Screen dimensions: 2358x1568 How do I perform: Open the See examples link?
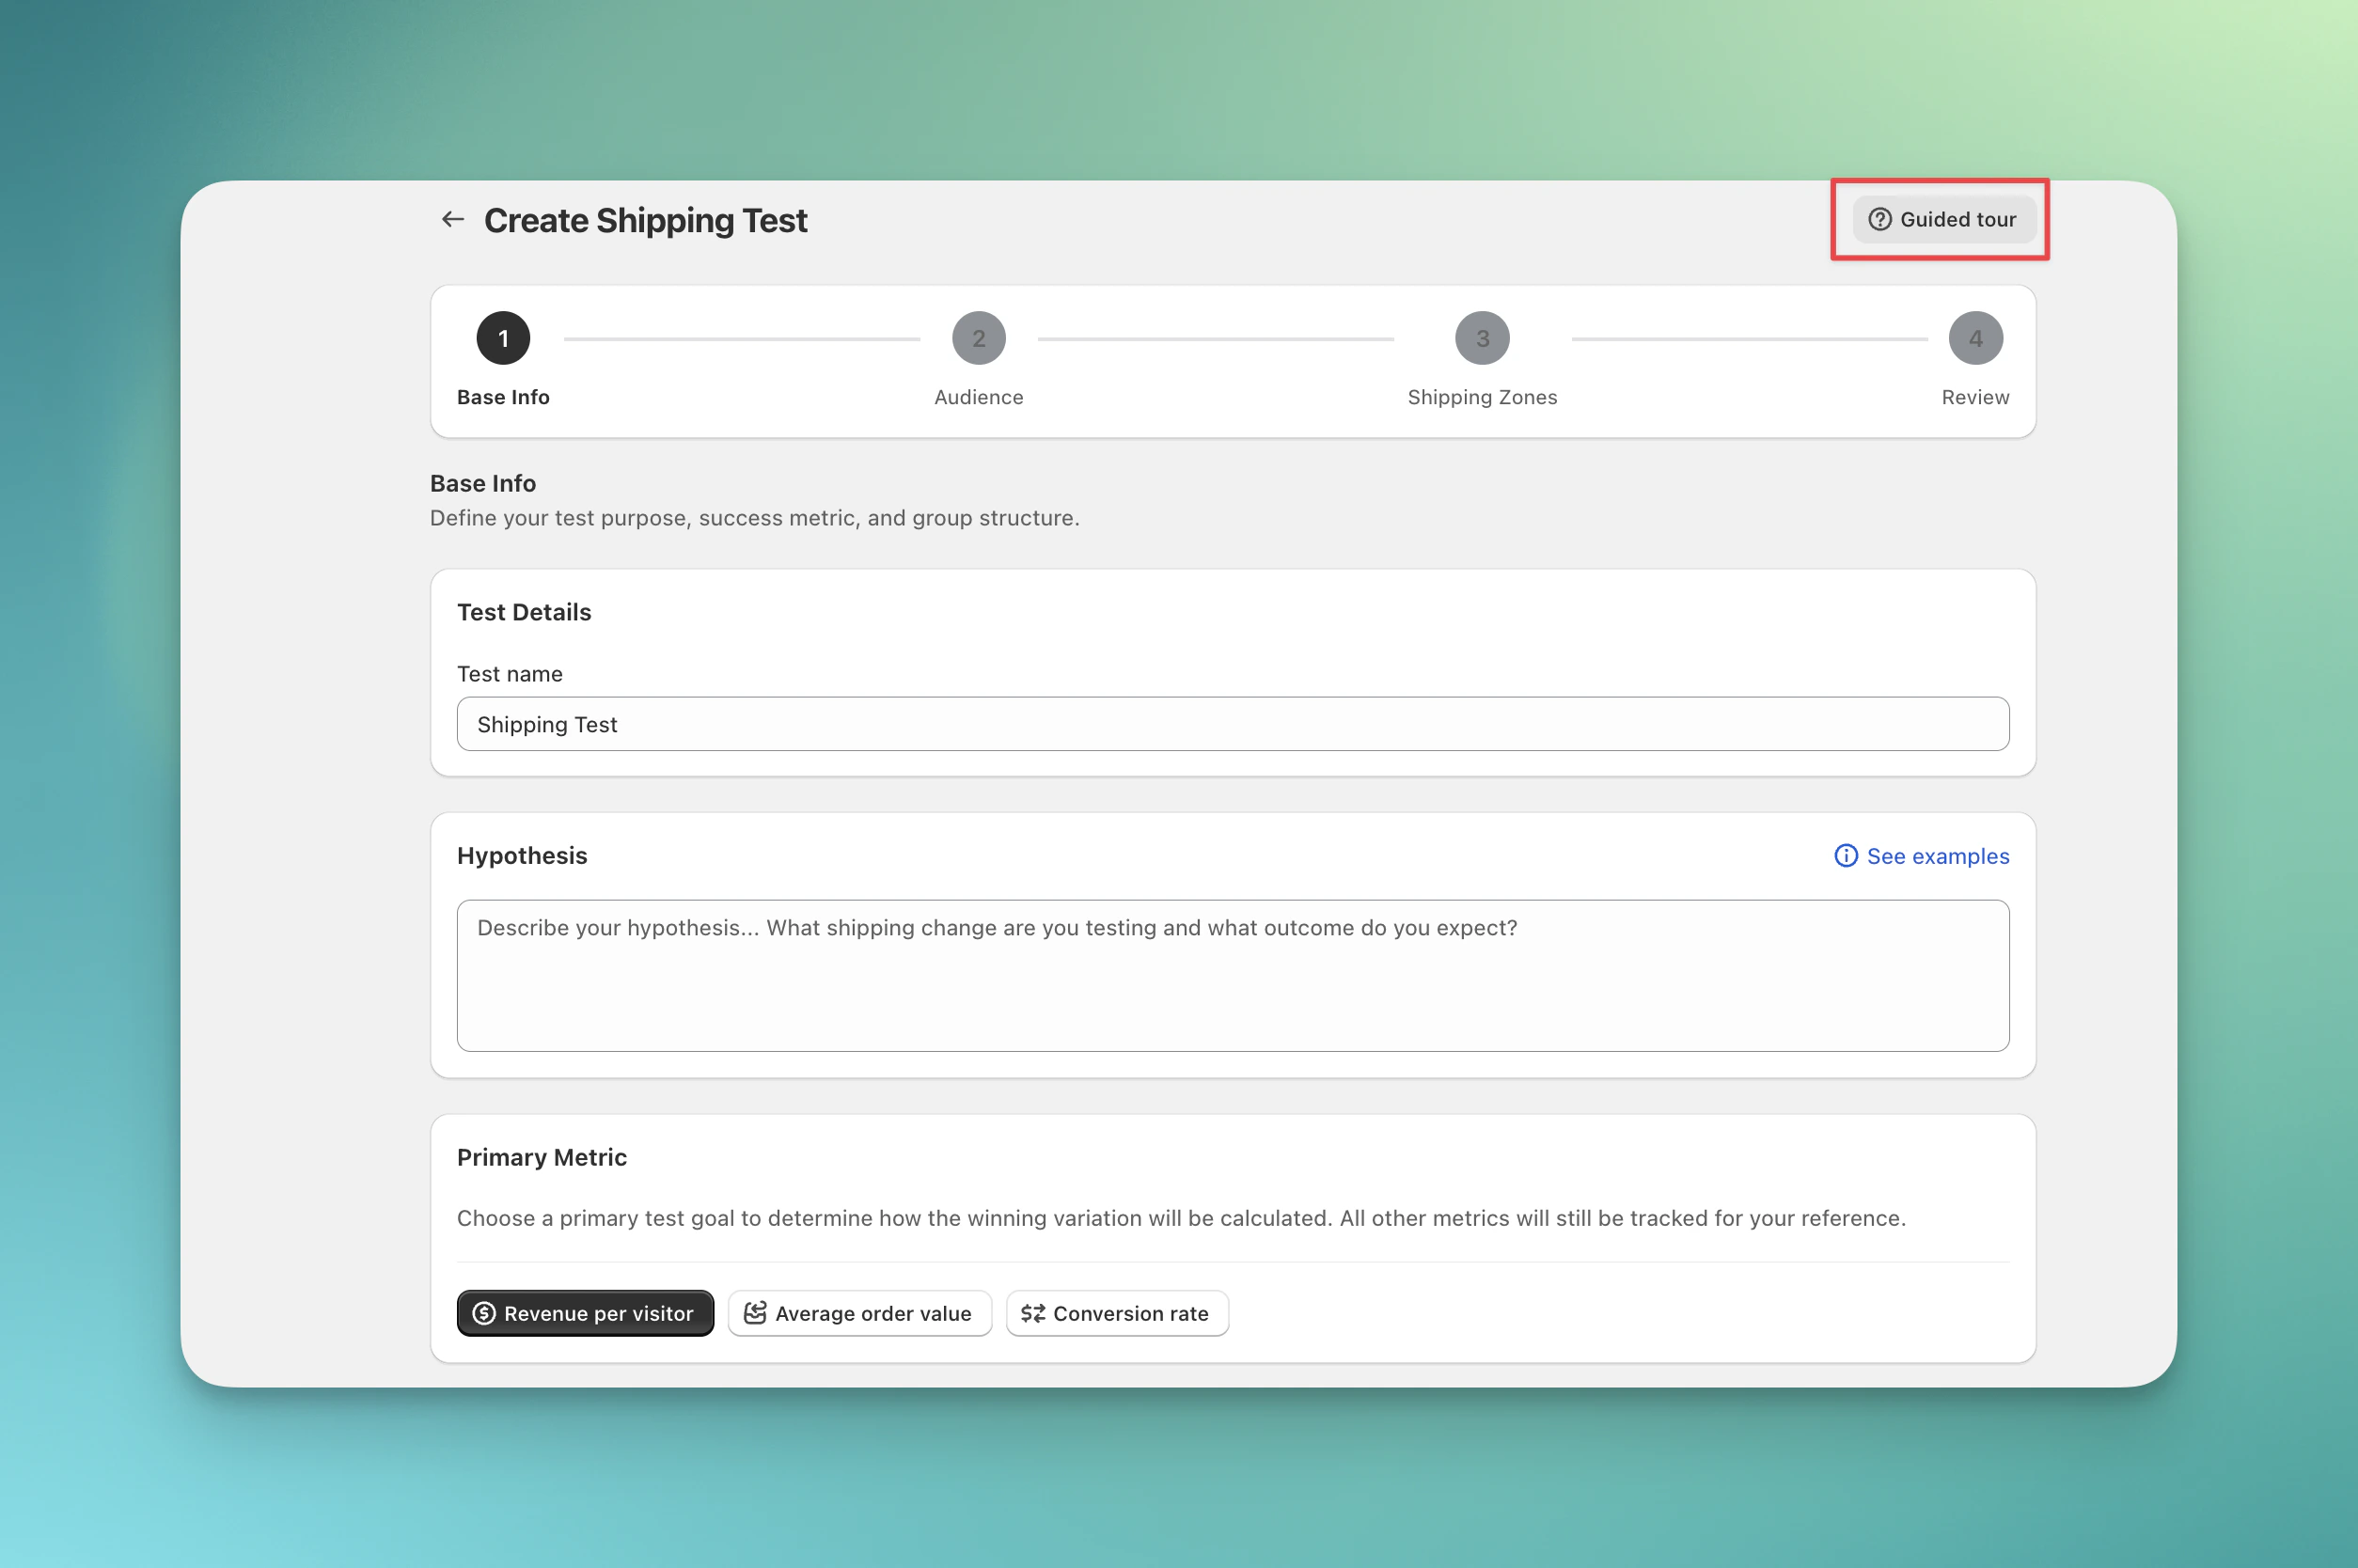click(x=1937, y=856)
